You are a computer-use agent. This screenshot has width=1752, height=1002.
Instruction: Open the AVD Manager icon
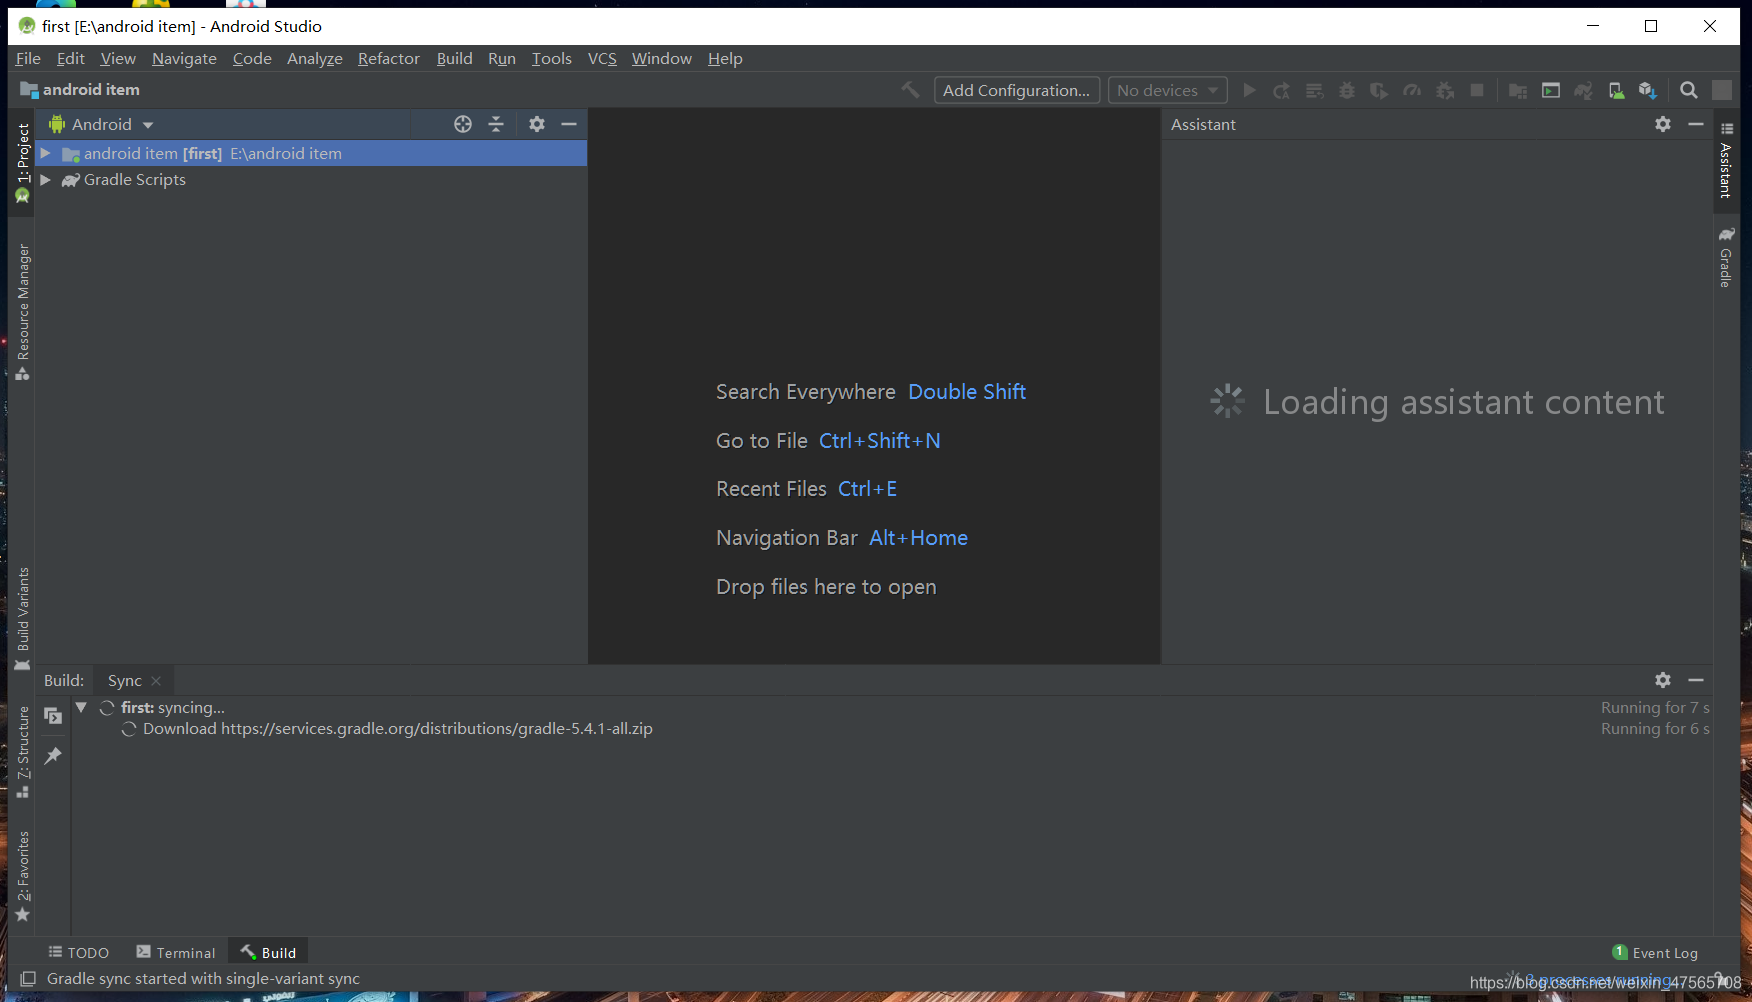click(x=1616, y=90)
